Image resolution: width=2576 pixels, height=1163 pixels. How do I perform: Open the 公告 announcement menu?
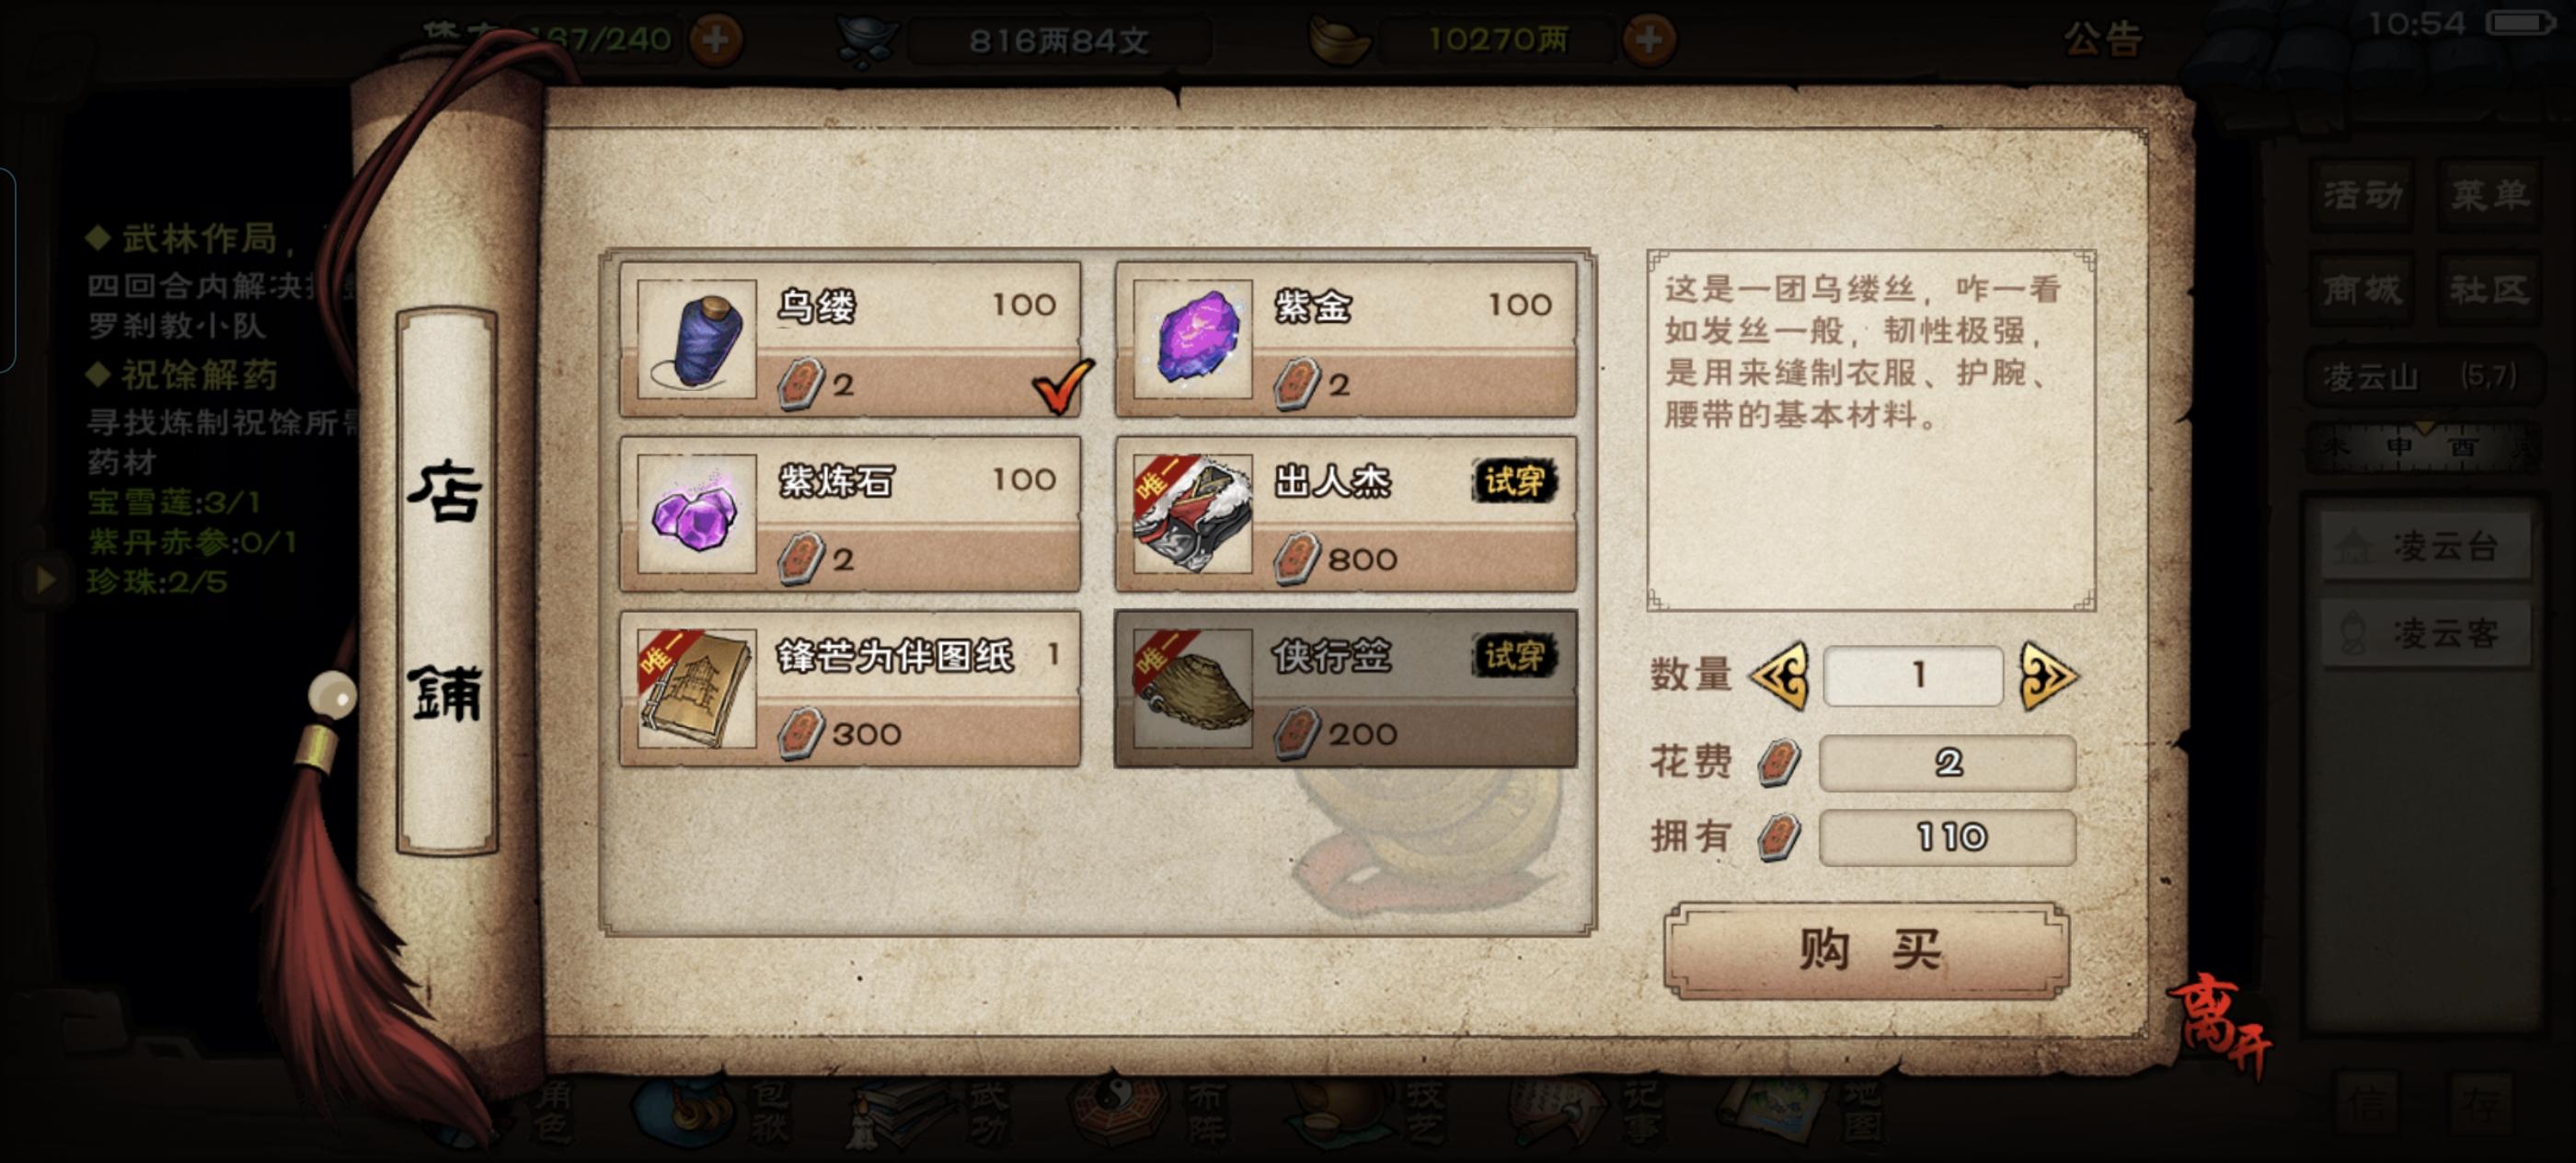pos(2103,40)
